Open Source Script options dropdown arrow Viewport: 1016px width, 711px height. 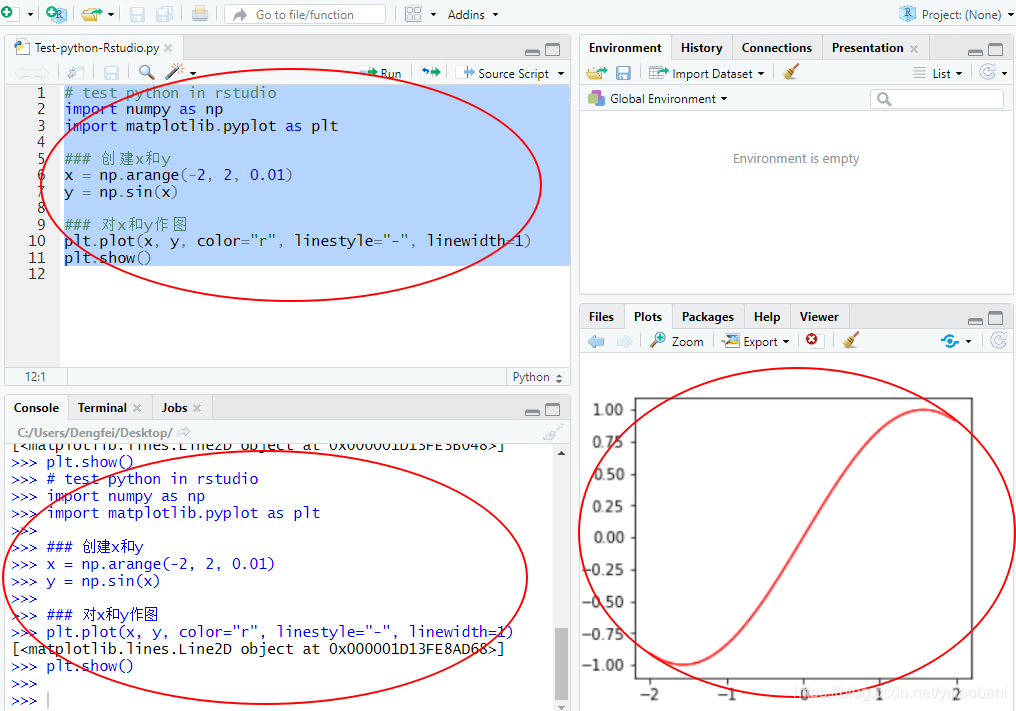pyautogui.click(x=561, y=73)
